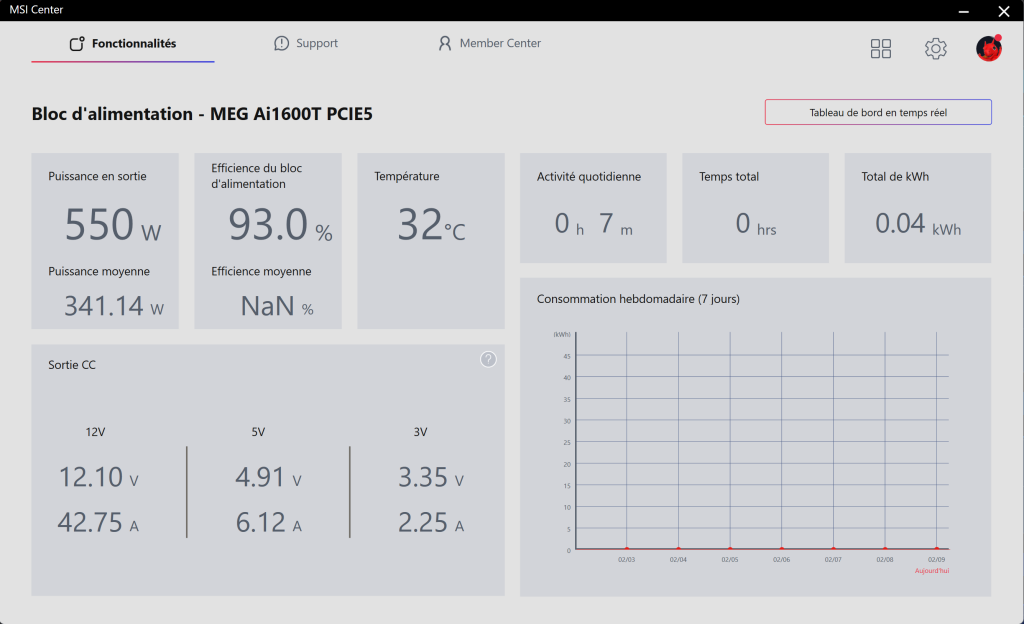Select the 550 W output power value
Viewport: 1024px width, 624px height.
click(112, 225)
